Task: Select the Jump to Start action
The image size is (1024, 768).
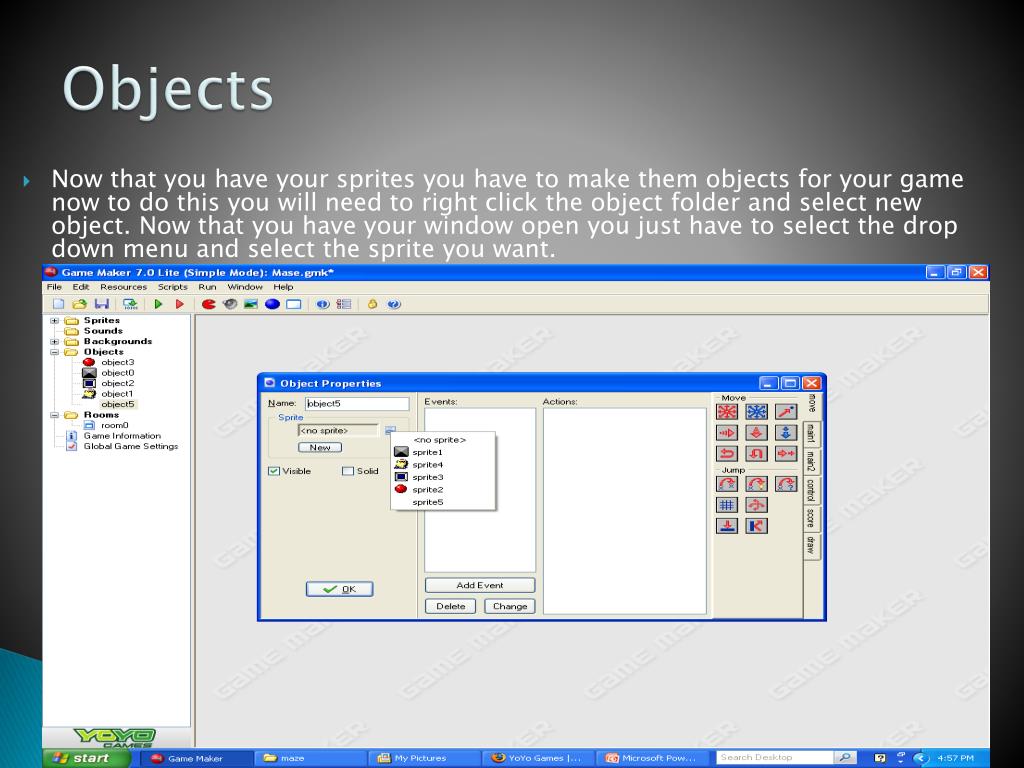Action: pos(756,484)
